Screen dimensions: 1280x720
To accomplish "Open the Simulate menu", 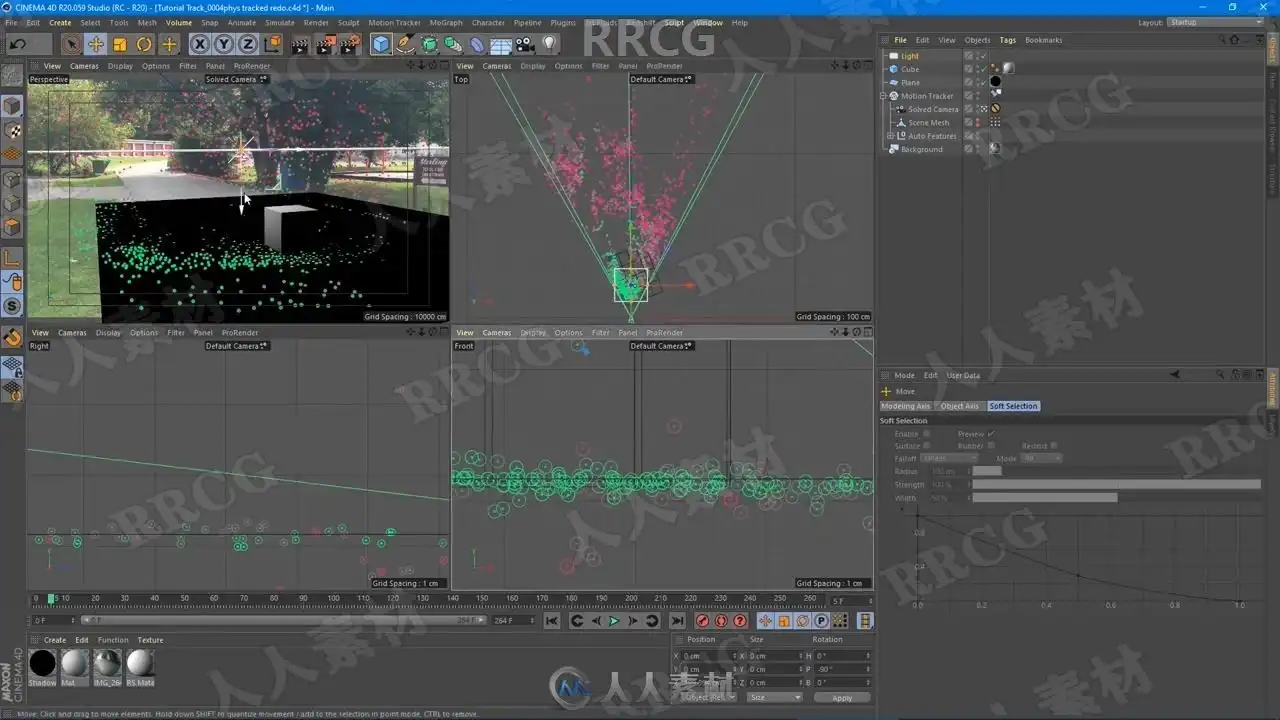I will tap(280, 22).
